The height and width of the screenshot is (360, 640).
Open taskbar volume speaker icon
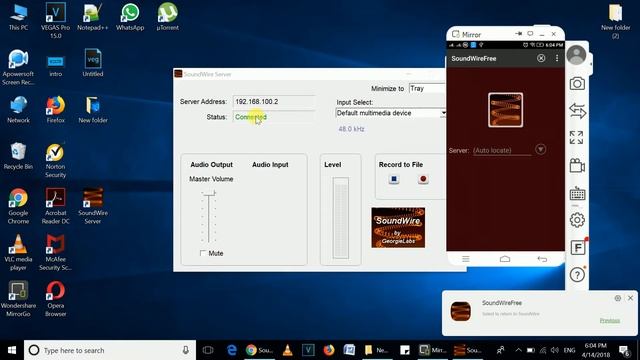pyautogui.click(x=554, y=350)
